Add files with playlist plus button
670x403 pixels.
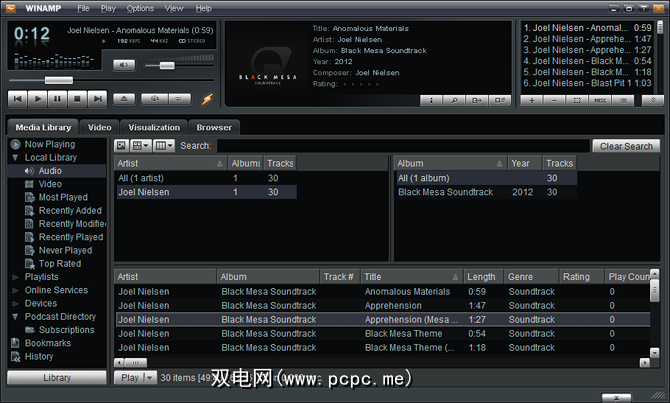532,100
